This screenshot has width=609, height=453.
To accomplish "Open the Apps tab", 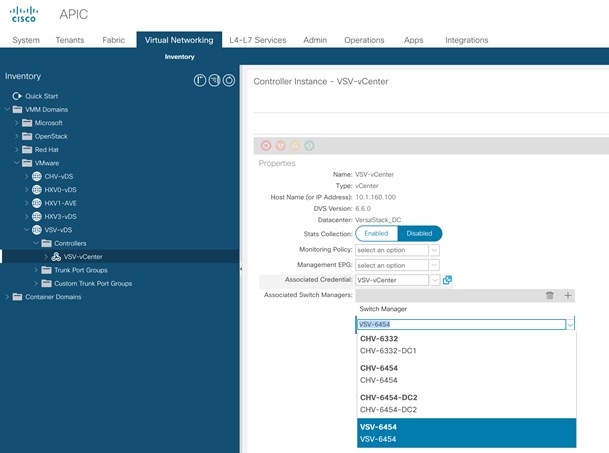I will [413, 40].
